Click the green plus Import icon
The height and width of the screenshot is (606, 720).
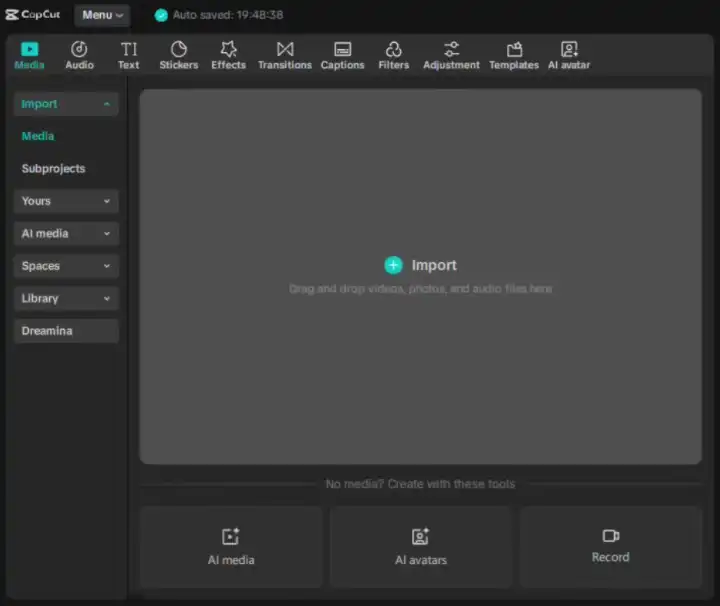(393, 265)
